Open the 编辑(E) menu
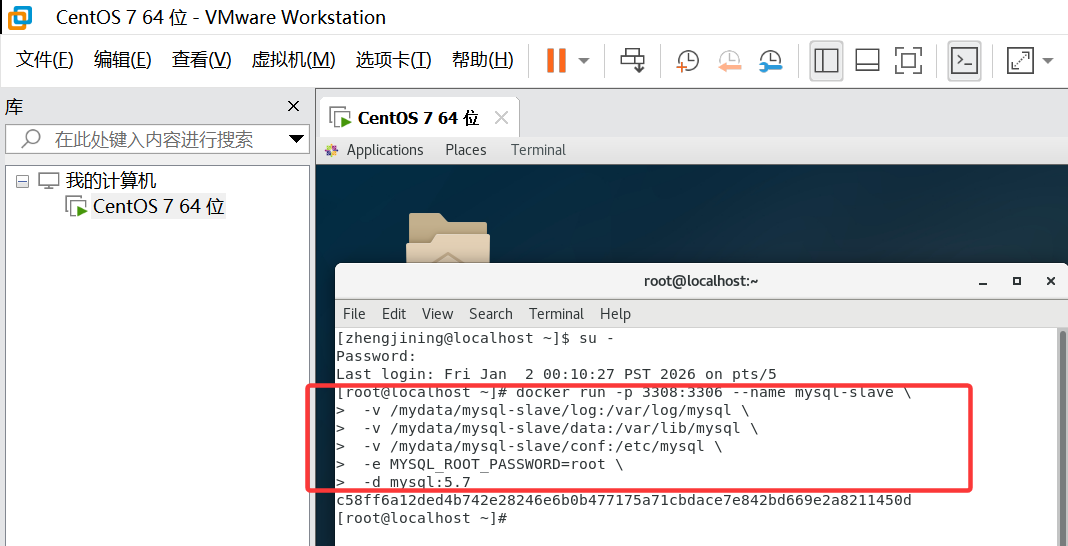 pos(123,60)
